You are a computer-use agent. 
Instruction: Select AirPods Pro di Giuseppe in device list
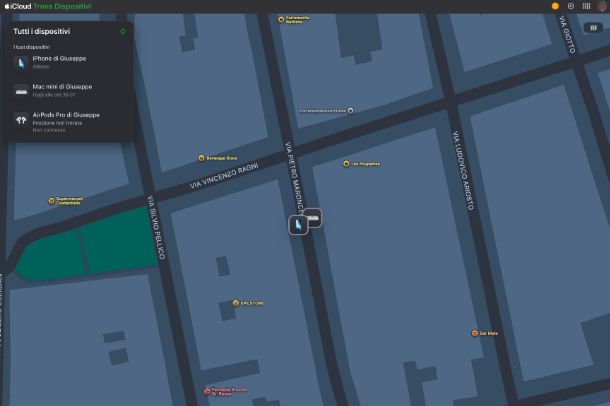point(70,122)
